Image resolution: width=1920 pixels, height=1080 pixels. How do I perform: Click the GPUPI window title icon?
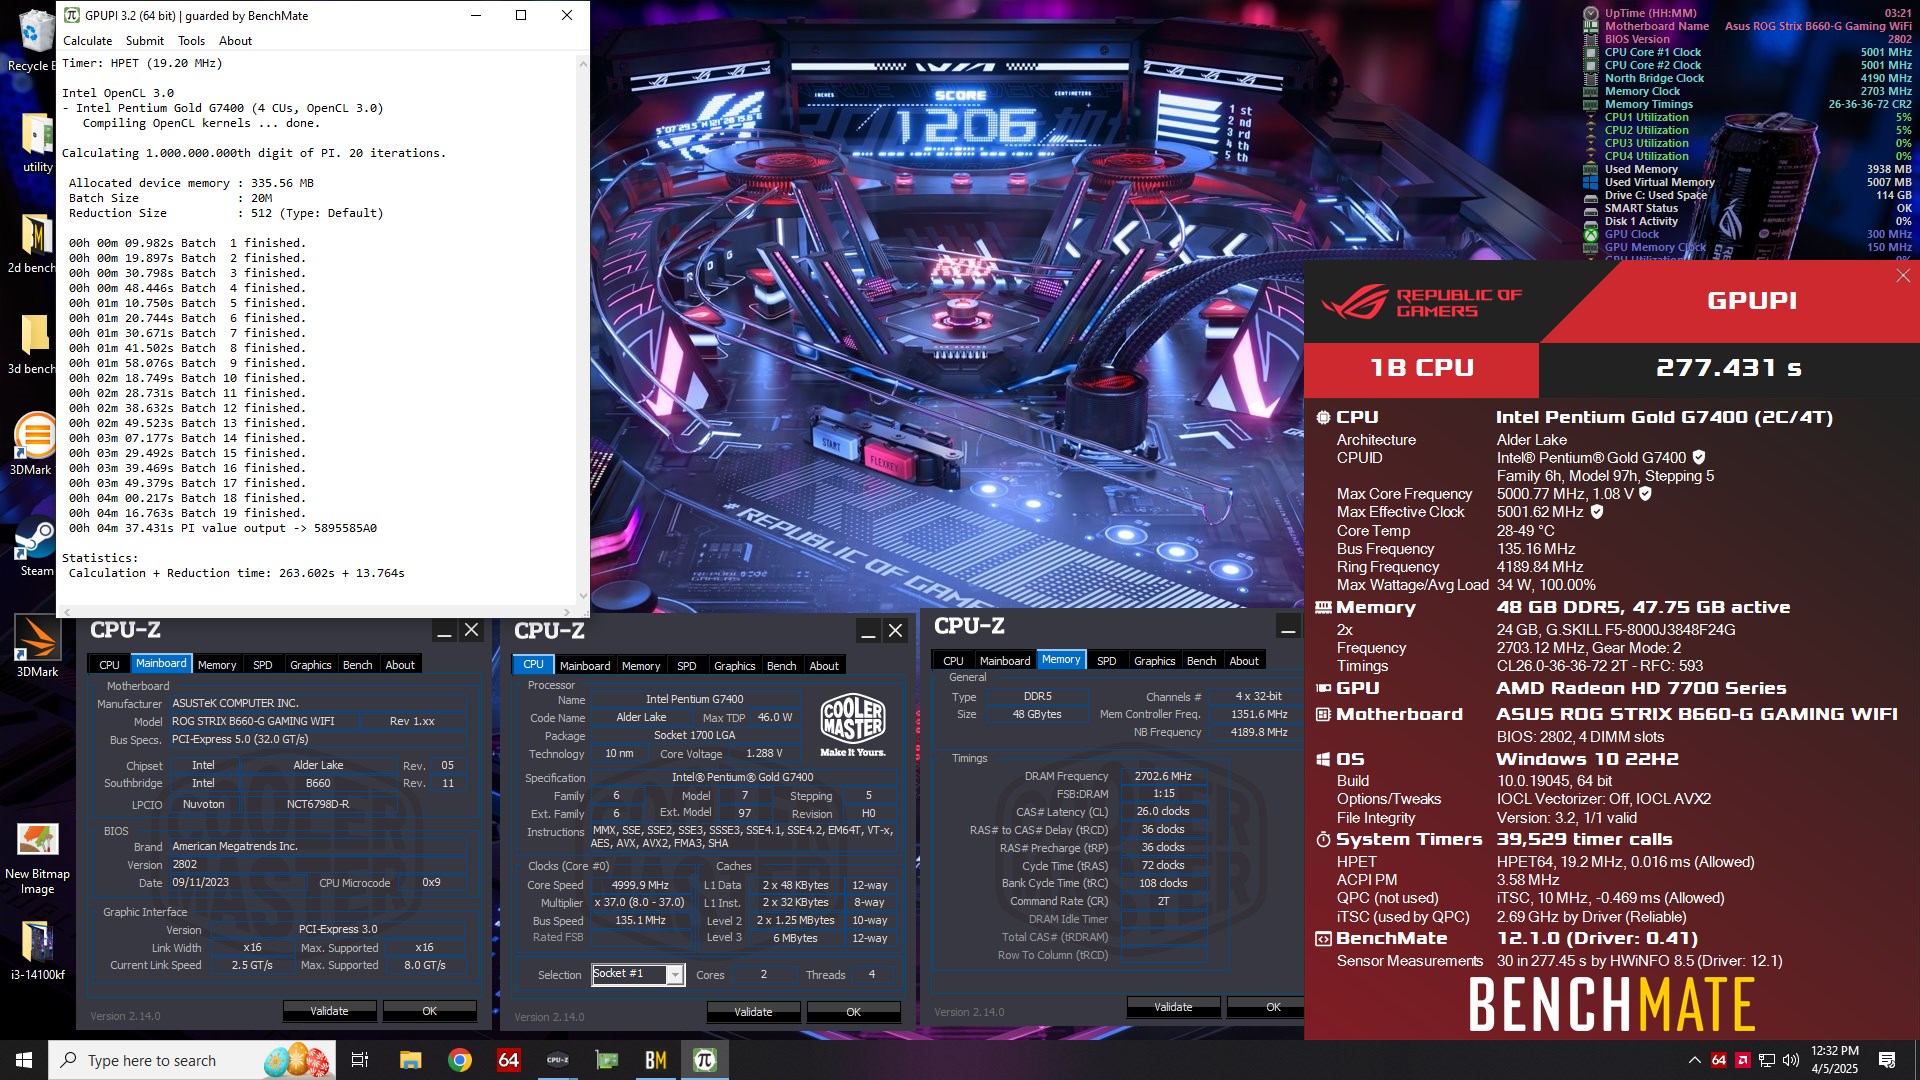tap(71, 15)
